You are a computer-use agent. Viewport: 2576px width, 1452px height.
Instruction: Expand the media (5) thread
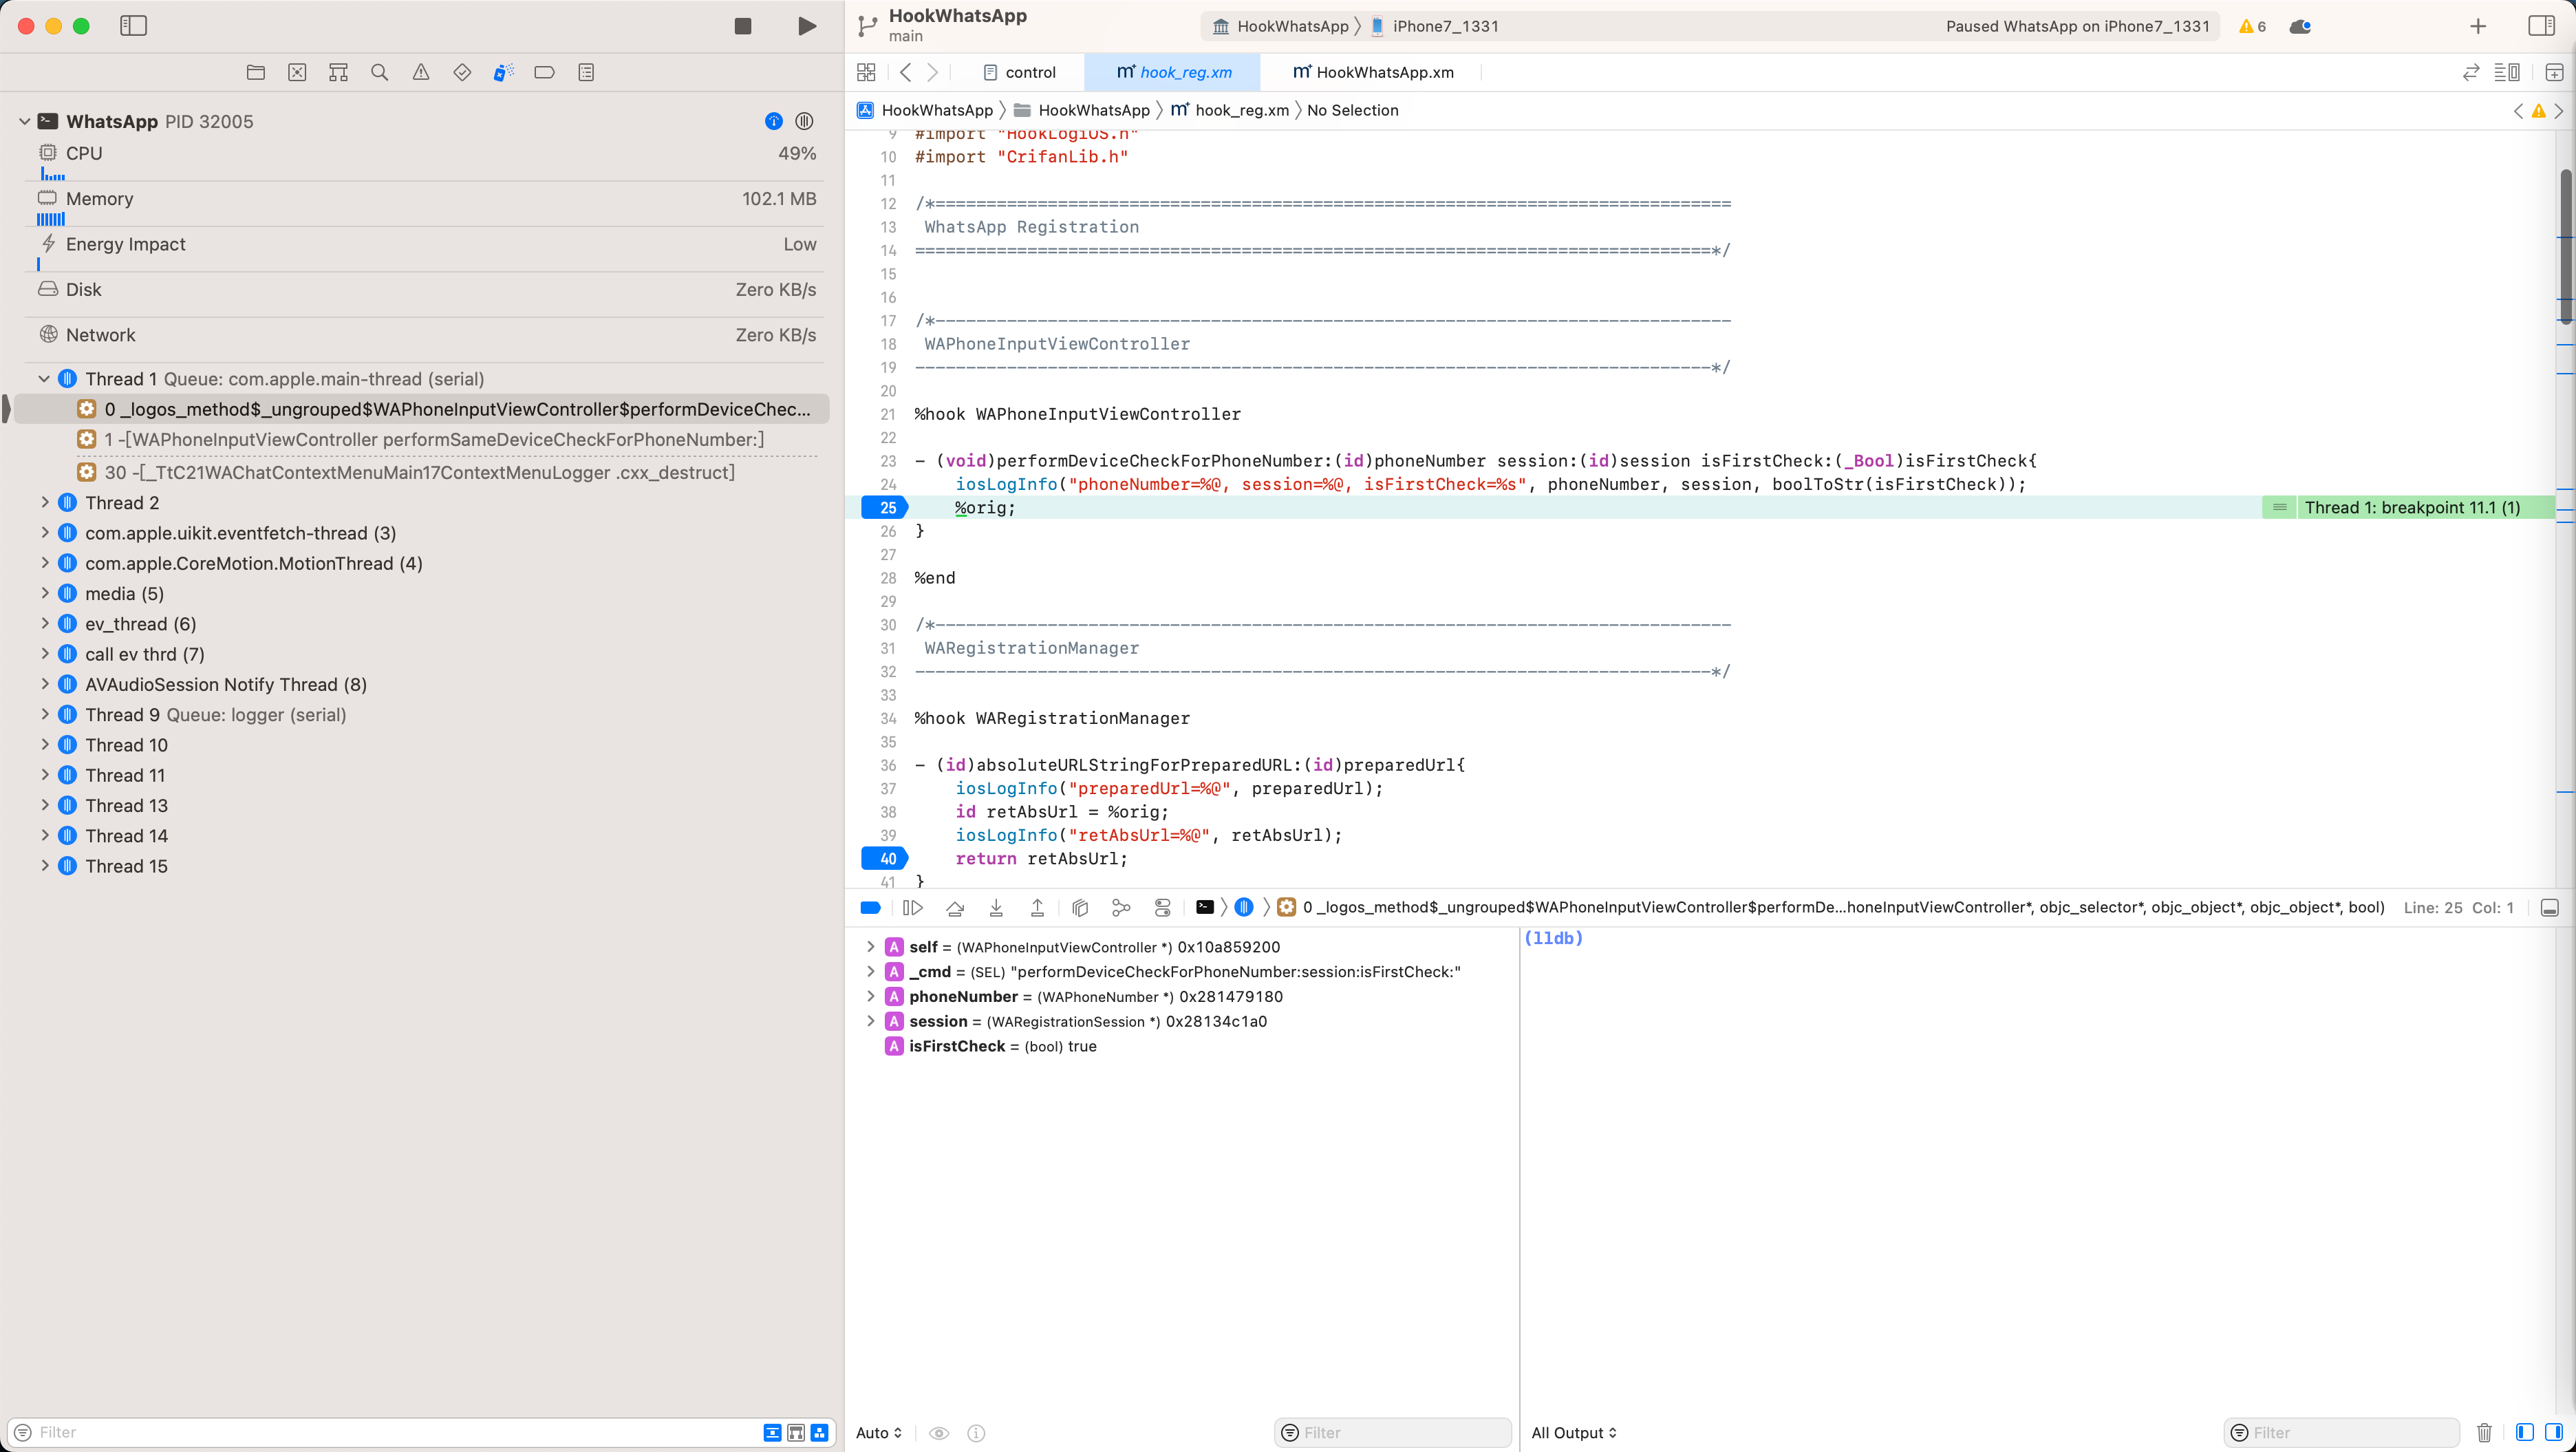pyautogui.click(x=44, y=593)
